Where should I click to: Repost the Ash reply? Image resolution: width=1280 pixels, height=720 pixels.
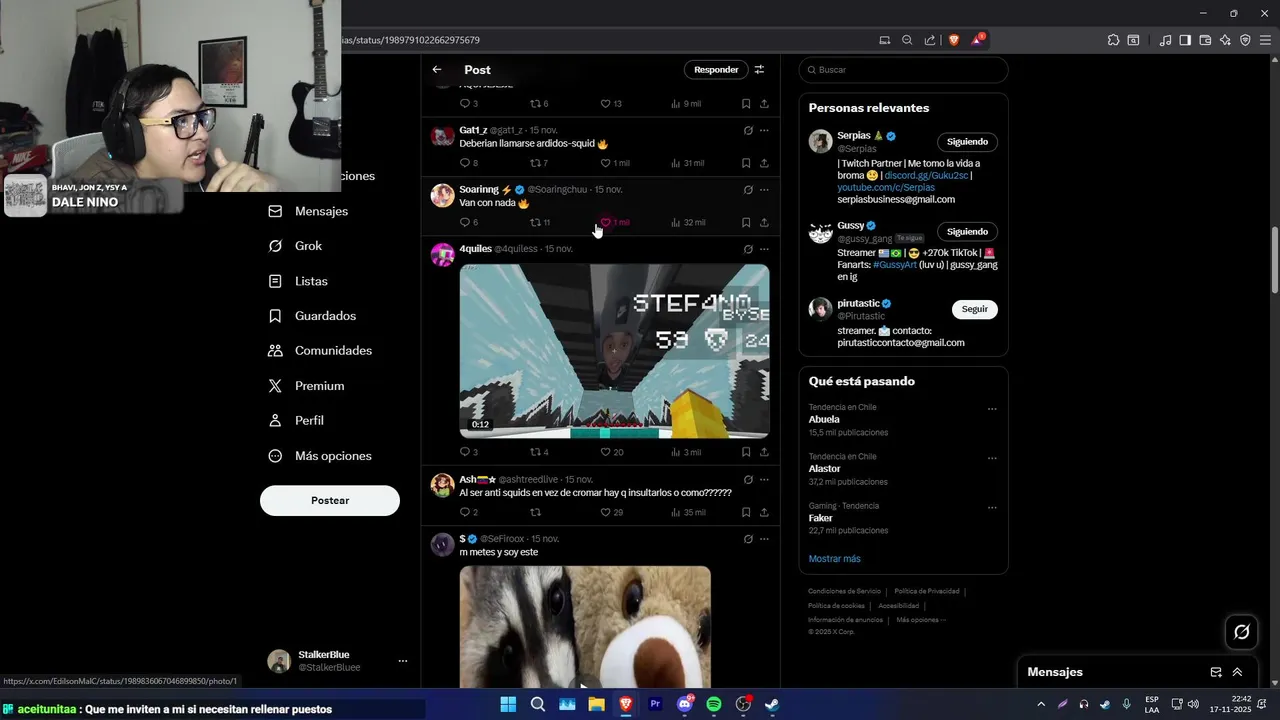(x=535, y=512)
